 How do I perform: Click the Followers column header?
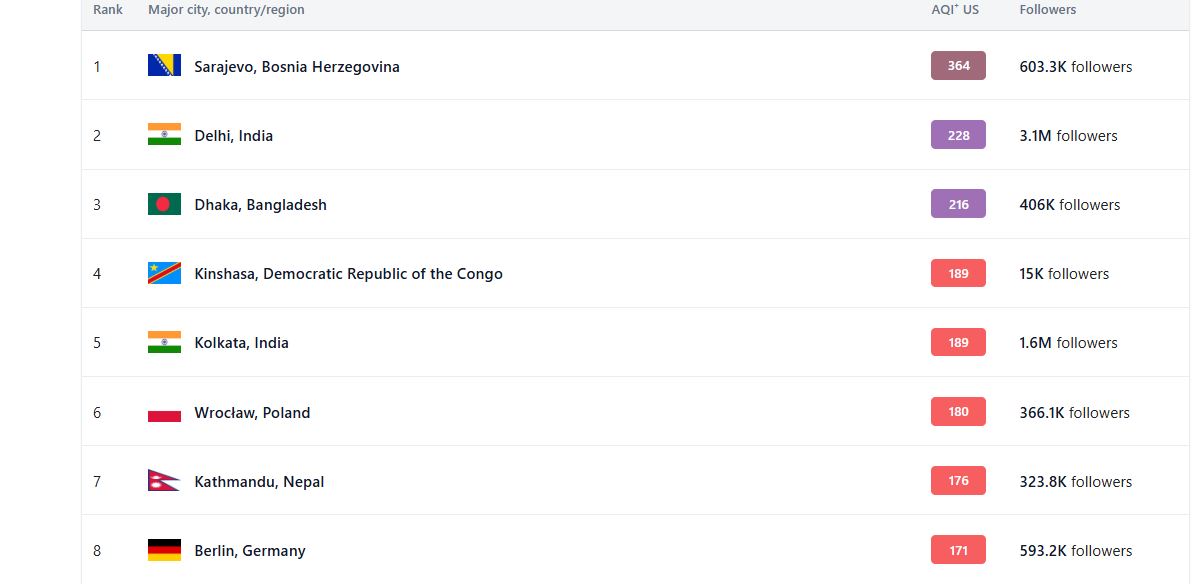click(1047, 10)
